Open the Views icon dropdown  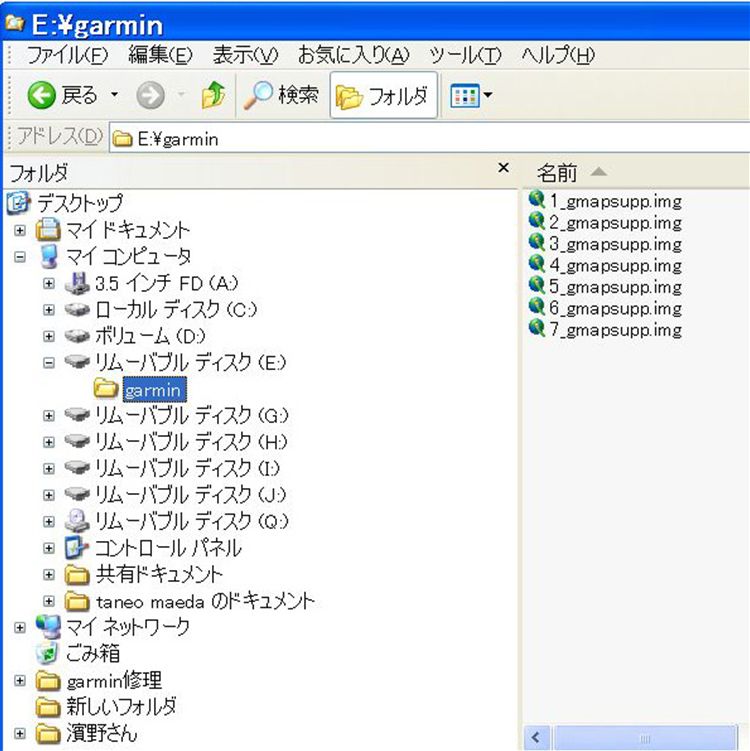(x=471, y=95)
